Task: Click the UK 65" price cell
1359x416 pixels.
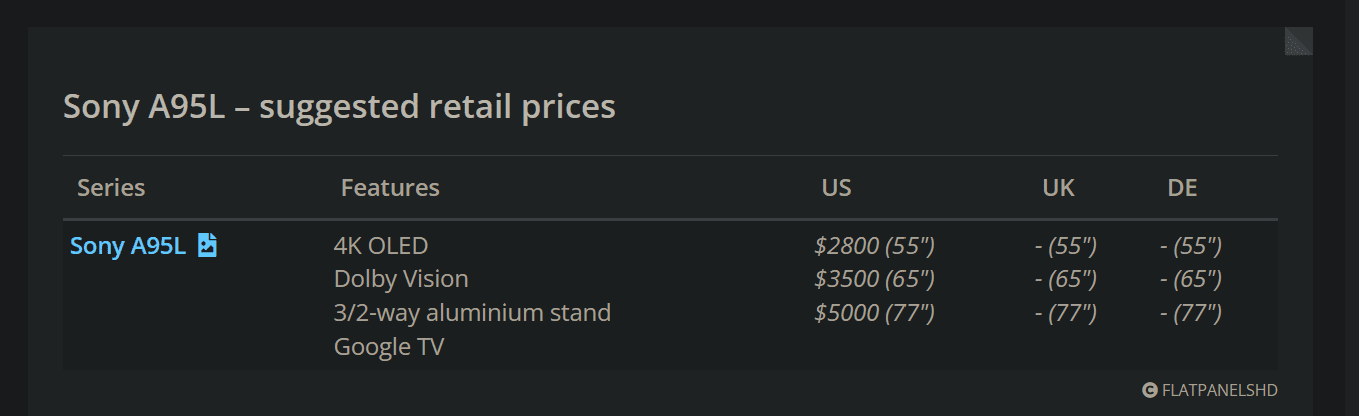Action: click(x=1066, y=279)
